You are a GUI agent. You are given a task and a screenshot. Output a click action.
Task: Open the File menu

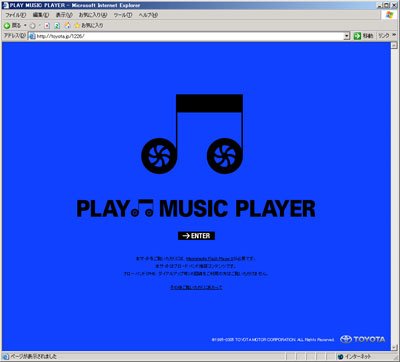(x=15, y=15)
